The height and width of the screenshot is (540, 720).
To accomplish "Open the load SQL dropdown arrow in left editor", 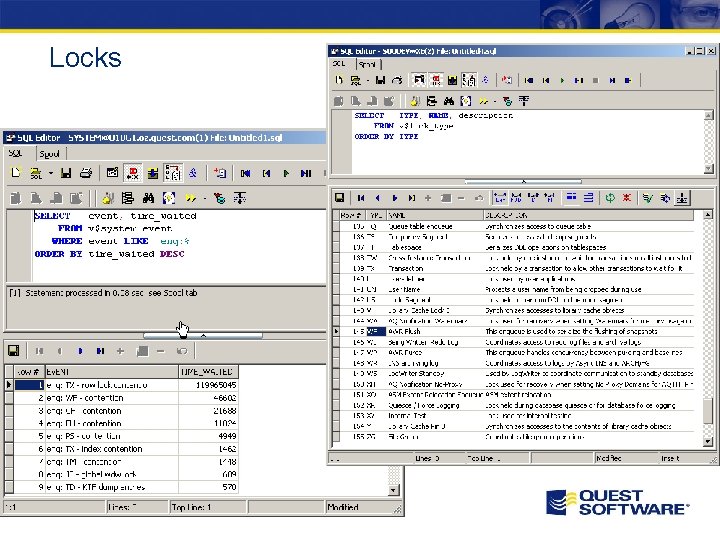I will [51, 174].
